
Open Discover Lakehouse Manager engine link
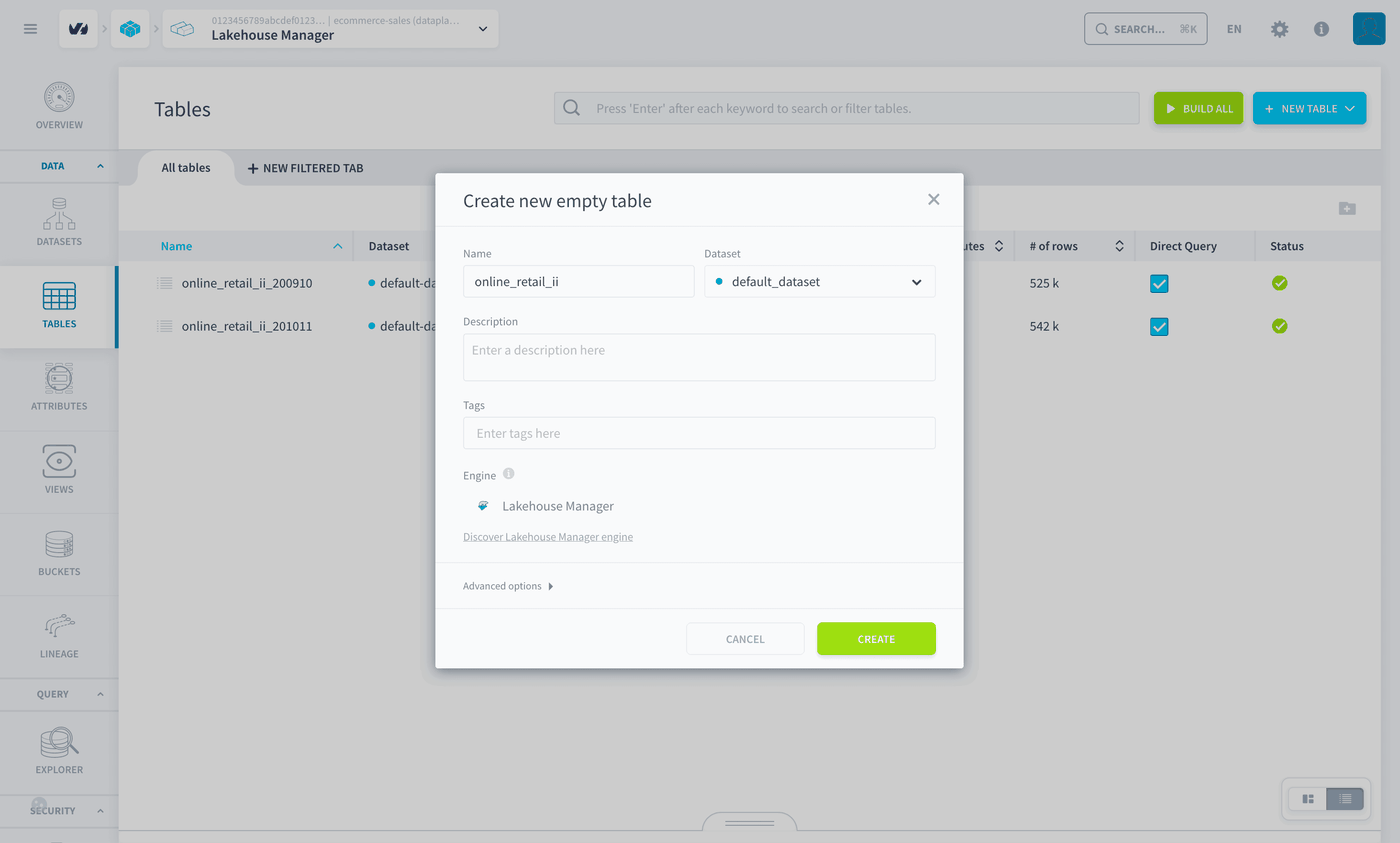point(548,537)
